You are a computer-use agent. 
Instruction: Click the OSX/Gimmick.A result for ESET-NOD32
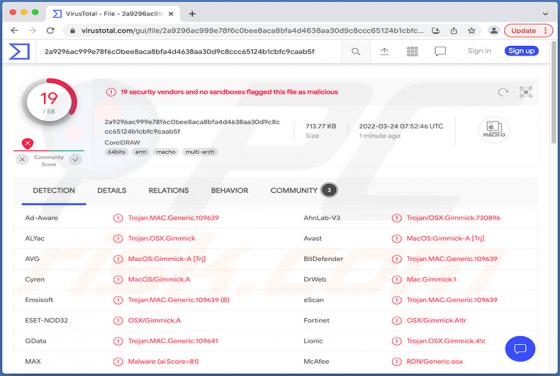click(154, 320)
